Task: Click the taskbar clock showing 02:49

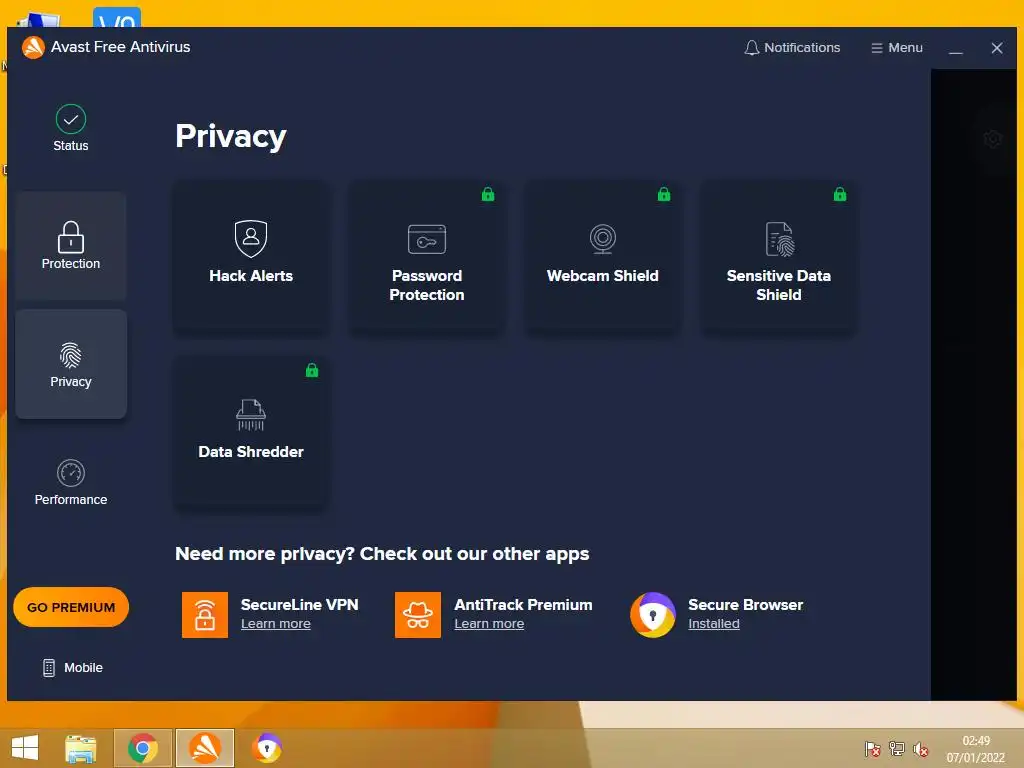Action: coord(976,749)
